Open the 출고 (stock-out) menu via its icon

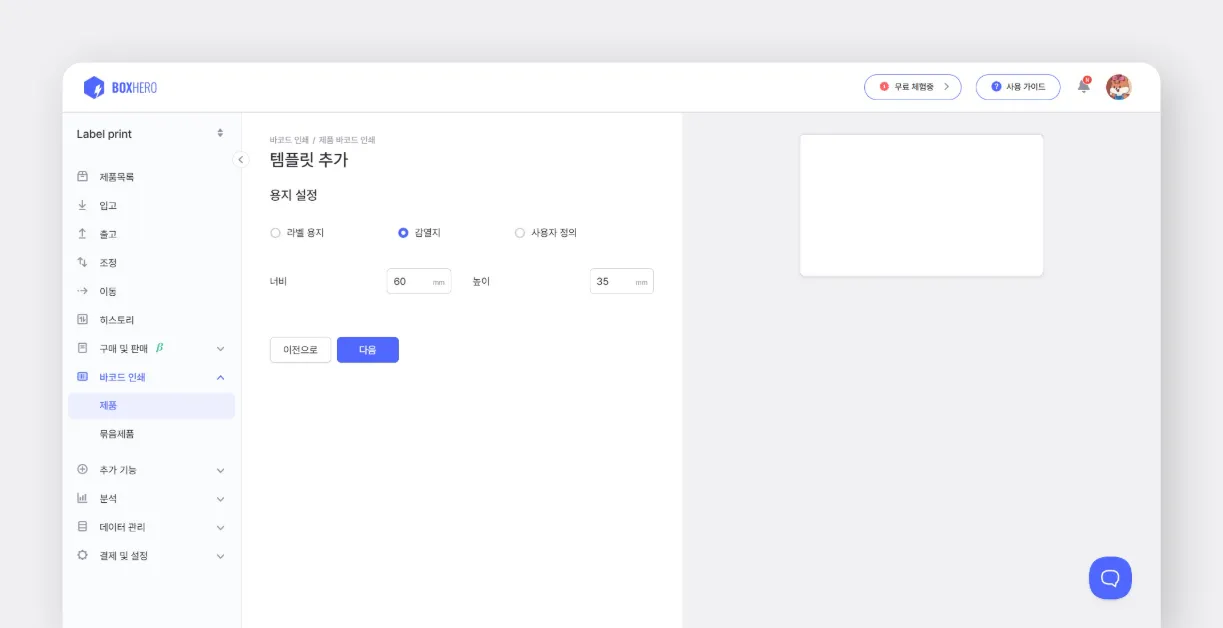(x=81, y=233)
